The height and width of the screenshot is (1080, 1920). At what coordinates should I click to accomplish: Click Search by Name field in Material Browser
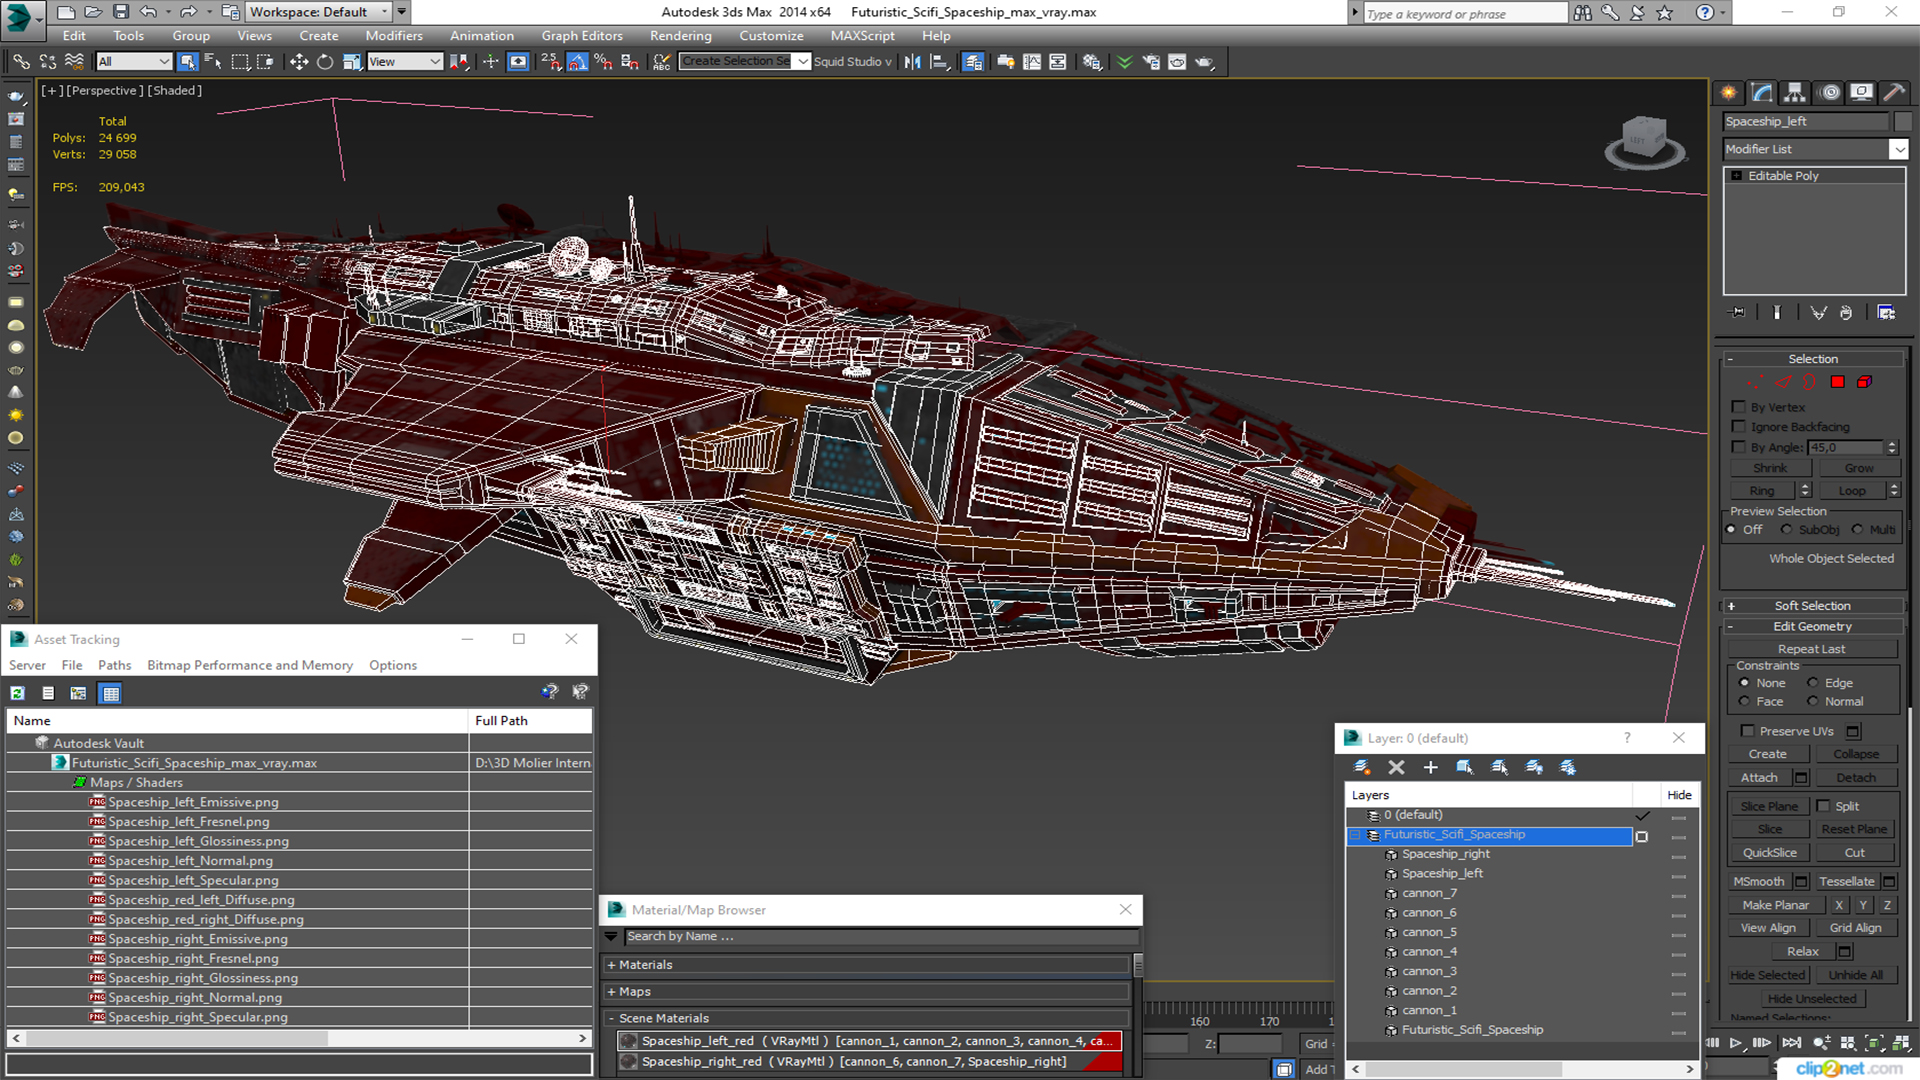click(880, 937)
